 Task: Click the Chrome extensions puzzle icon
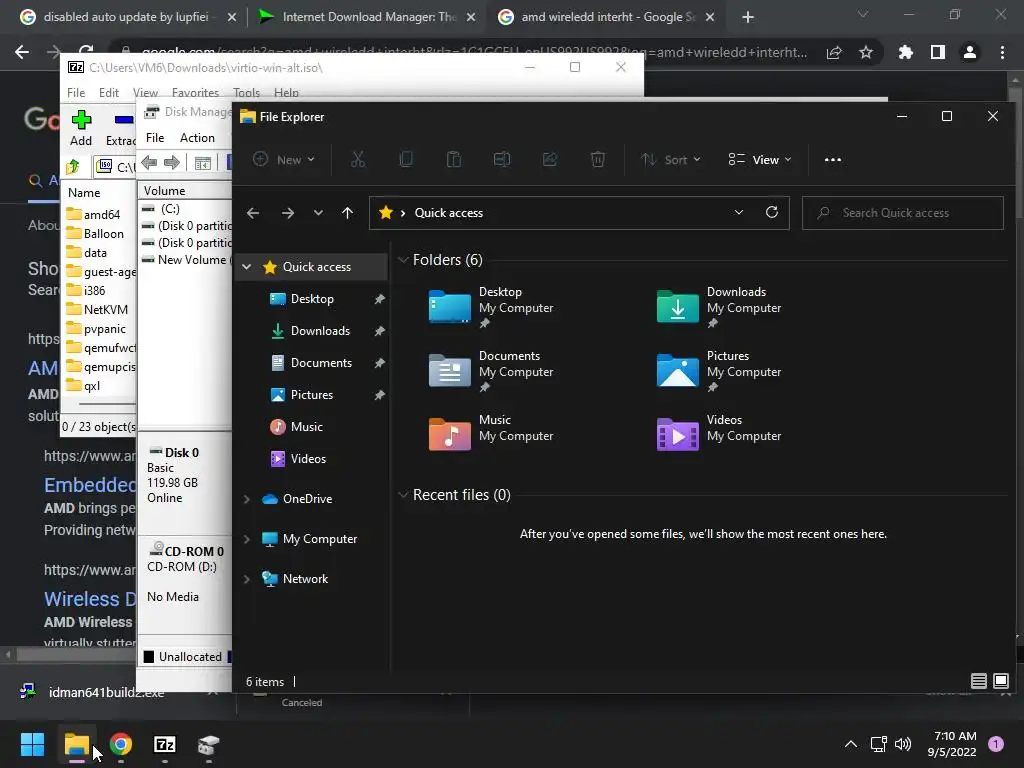905,52
